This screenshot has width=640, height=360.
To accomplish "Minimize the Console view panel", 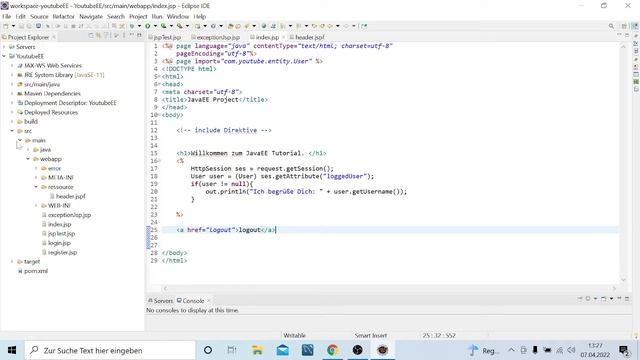I will click(x=619, y=299).
